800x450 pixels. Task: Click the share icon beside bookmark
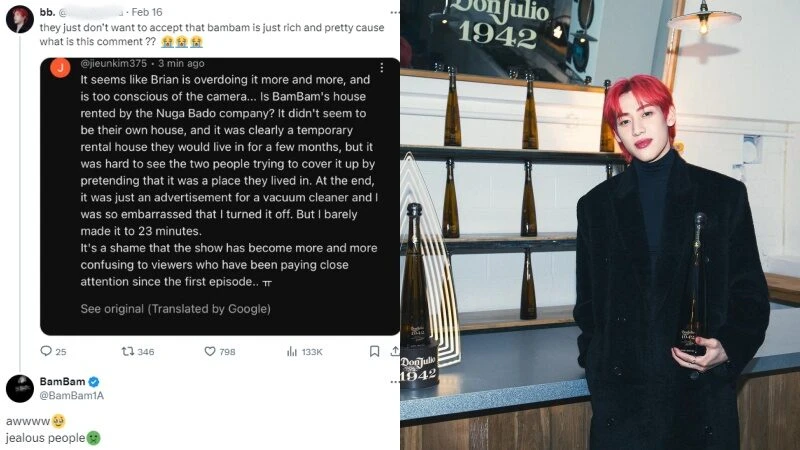(395, 351)
